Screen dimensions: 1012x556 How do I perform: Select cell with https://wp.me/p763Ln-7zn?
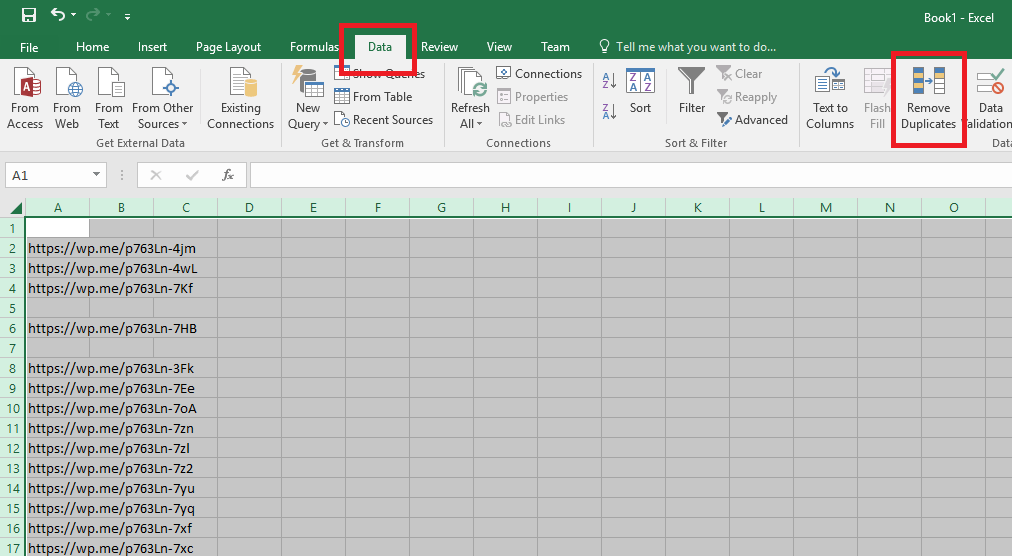57,428
